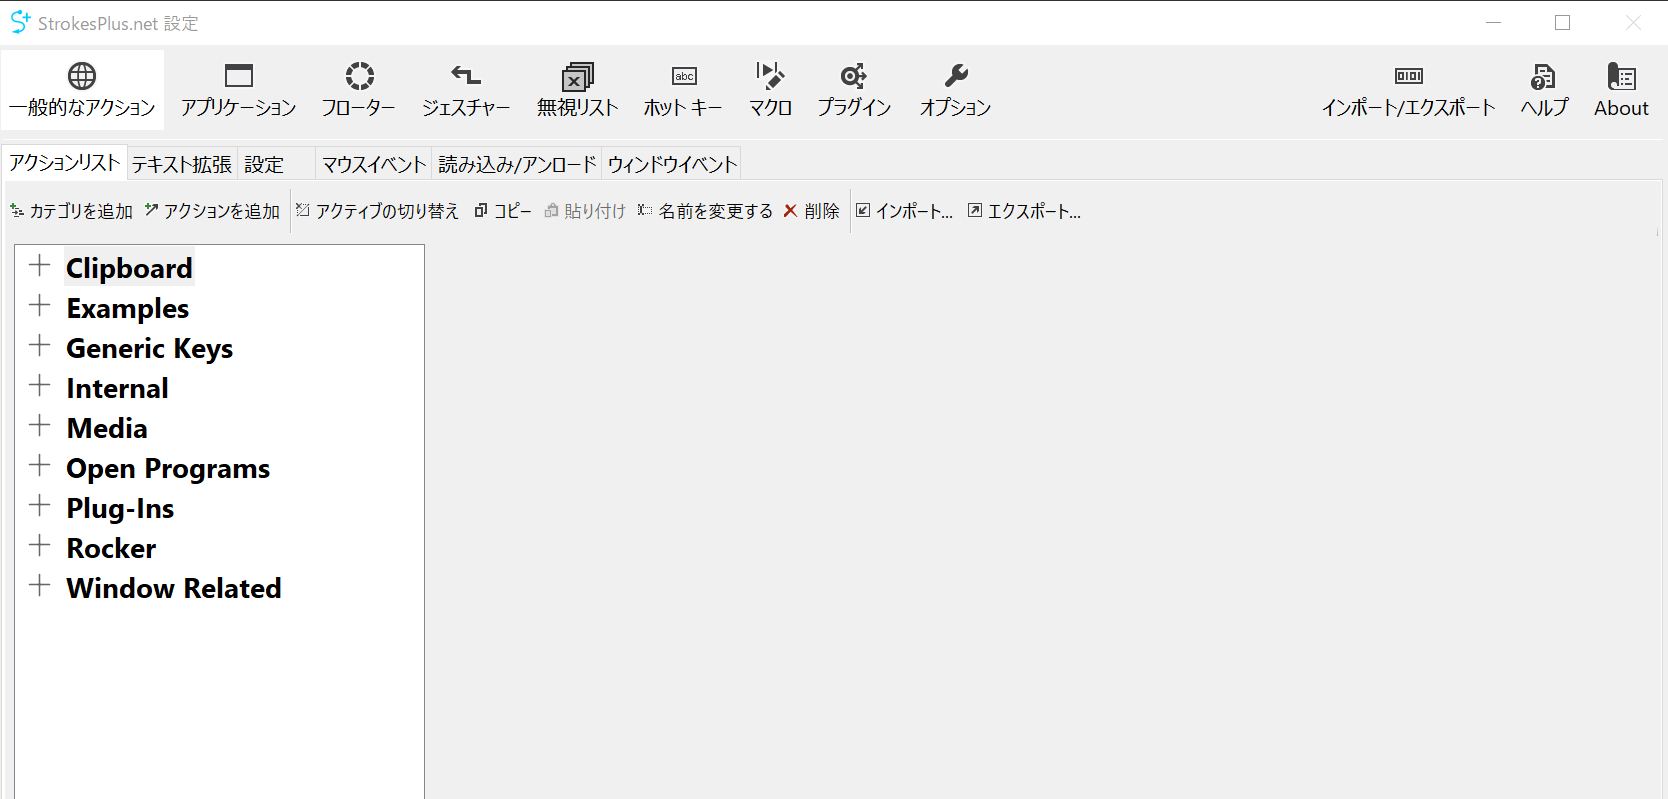Open インポート/エクスポート section
This screenshot has height=799, width=1668.
point(1409,90)
